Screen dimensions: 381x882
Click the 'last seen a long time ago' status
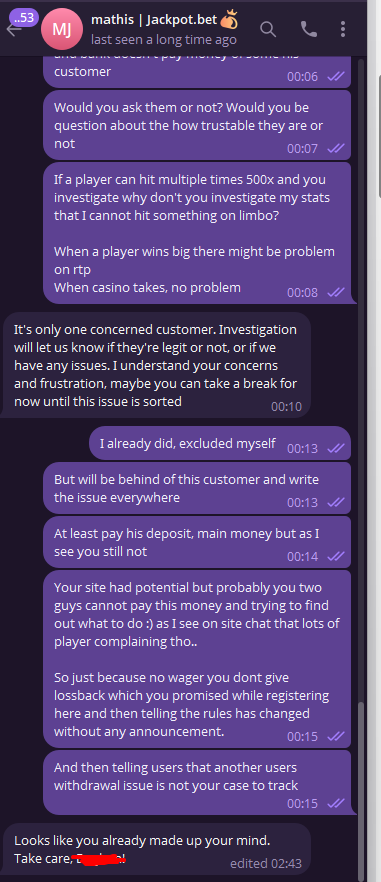point(164,39)
